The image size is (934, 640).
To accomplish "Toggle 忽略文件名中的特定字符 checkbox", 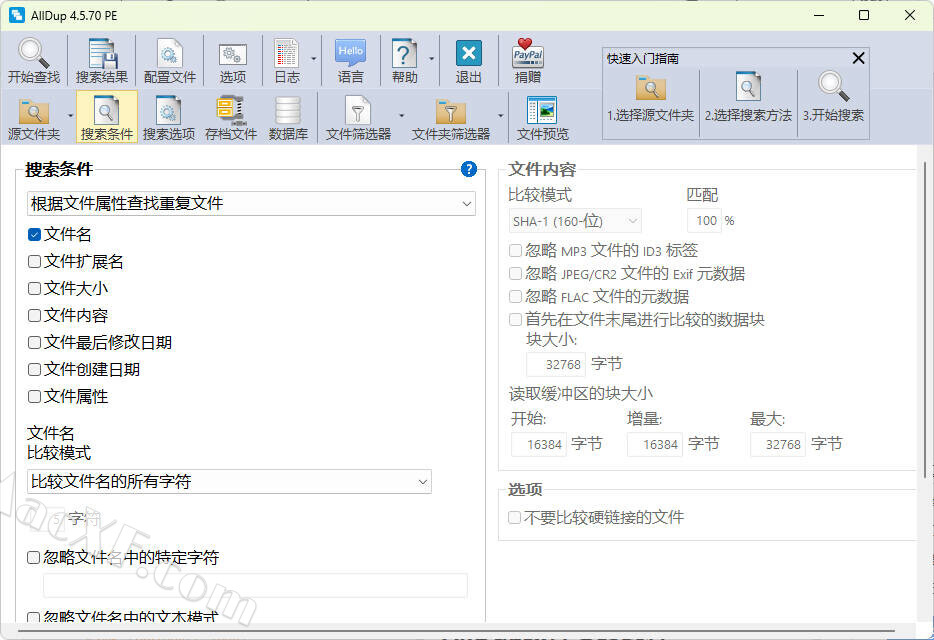I will point(34,557).
